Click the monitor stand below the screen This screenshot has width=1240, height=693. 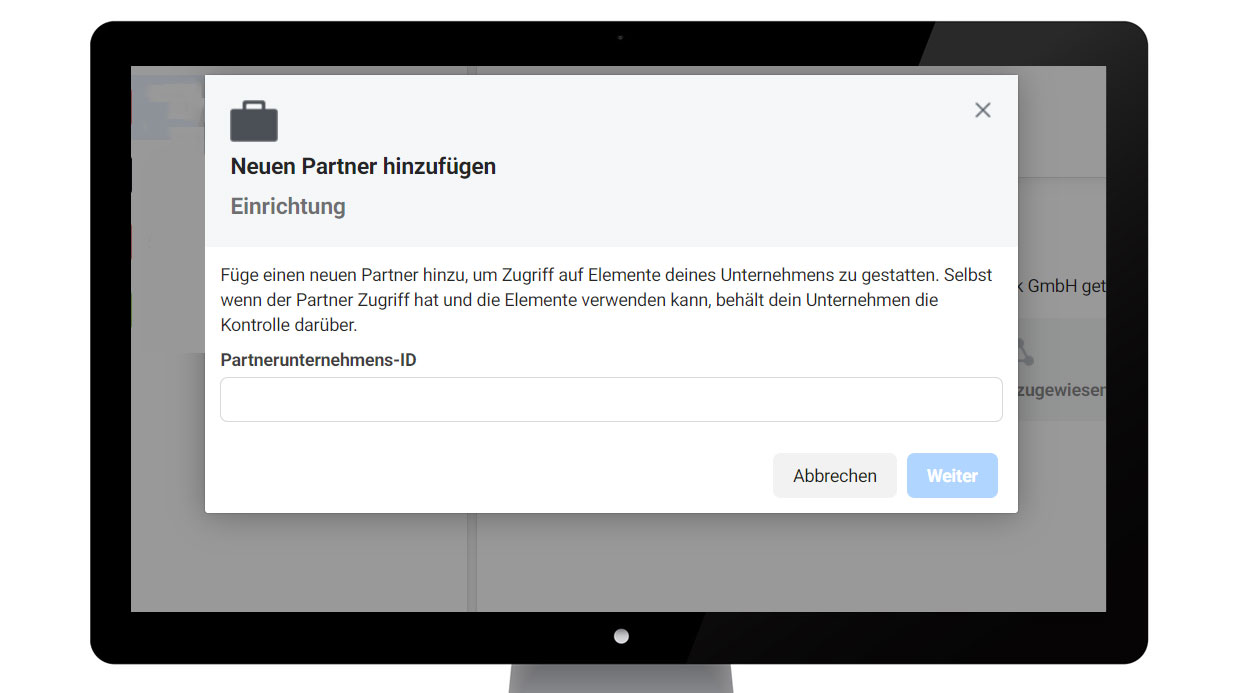pyautogui.click(x=620, y=678)
